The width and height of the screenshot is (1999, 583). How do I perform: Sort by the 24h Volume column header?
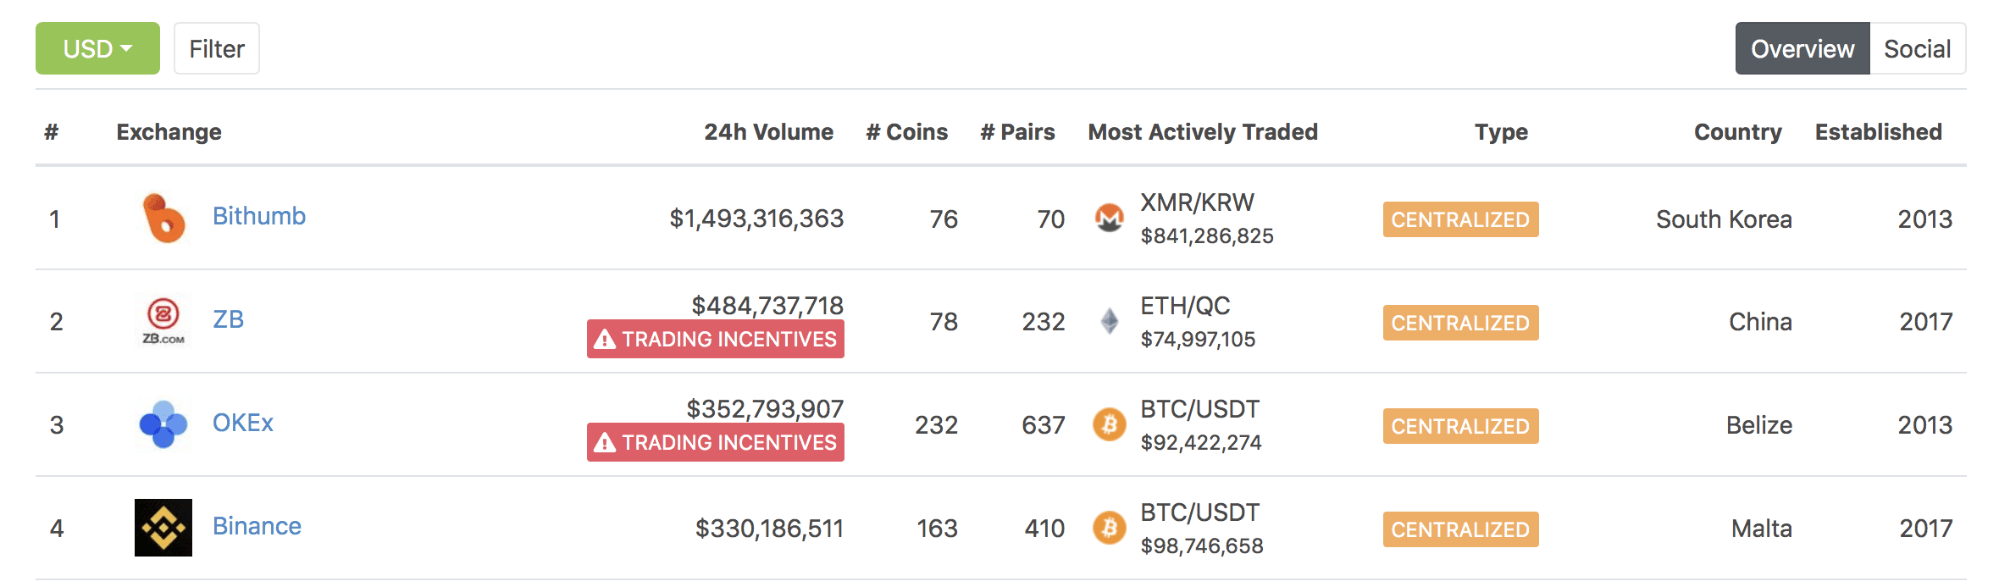click(x=768, y=132)
